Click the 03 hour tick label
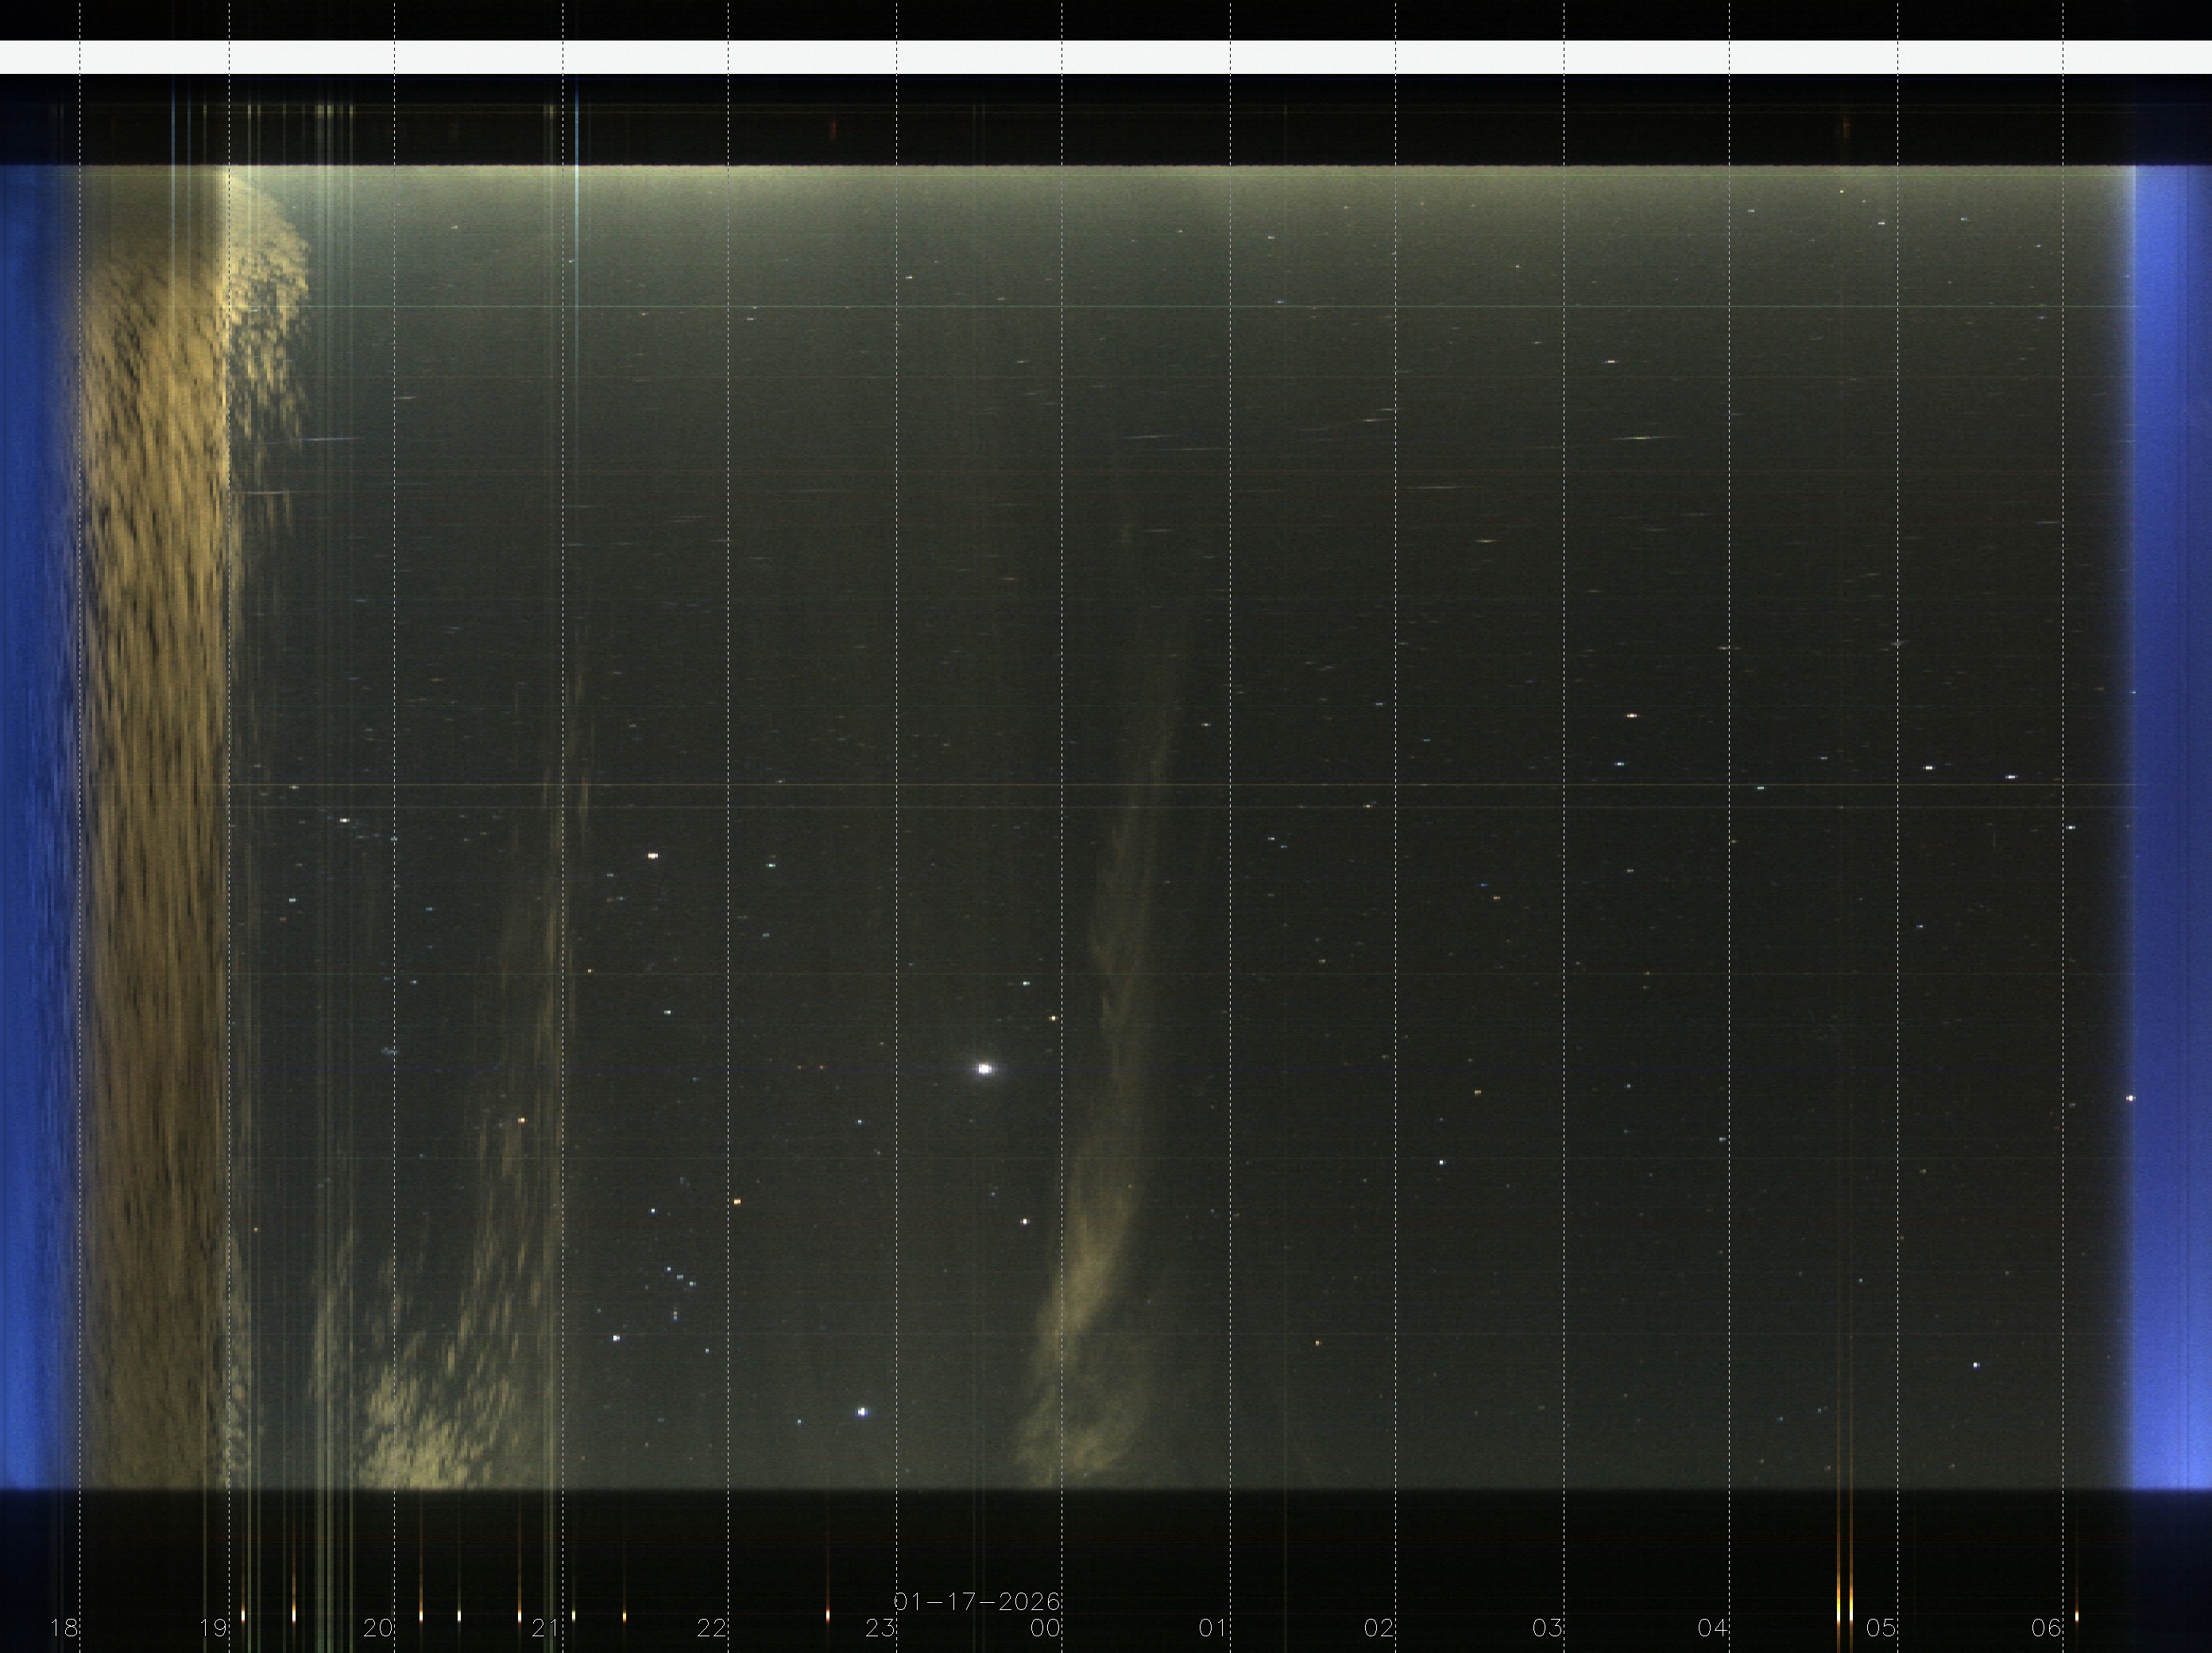The image size is (2212, 1653). coord(1547,1628)
